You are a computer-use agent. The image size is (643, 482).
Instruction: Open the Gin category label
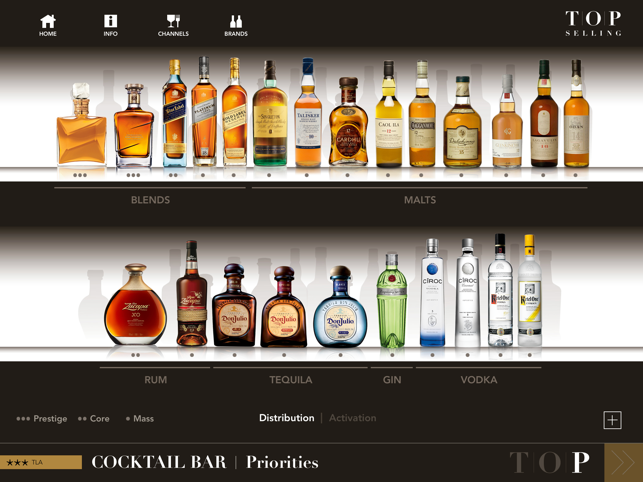point(392,379)
